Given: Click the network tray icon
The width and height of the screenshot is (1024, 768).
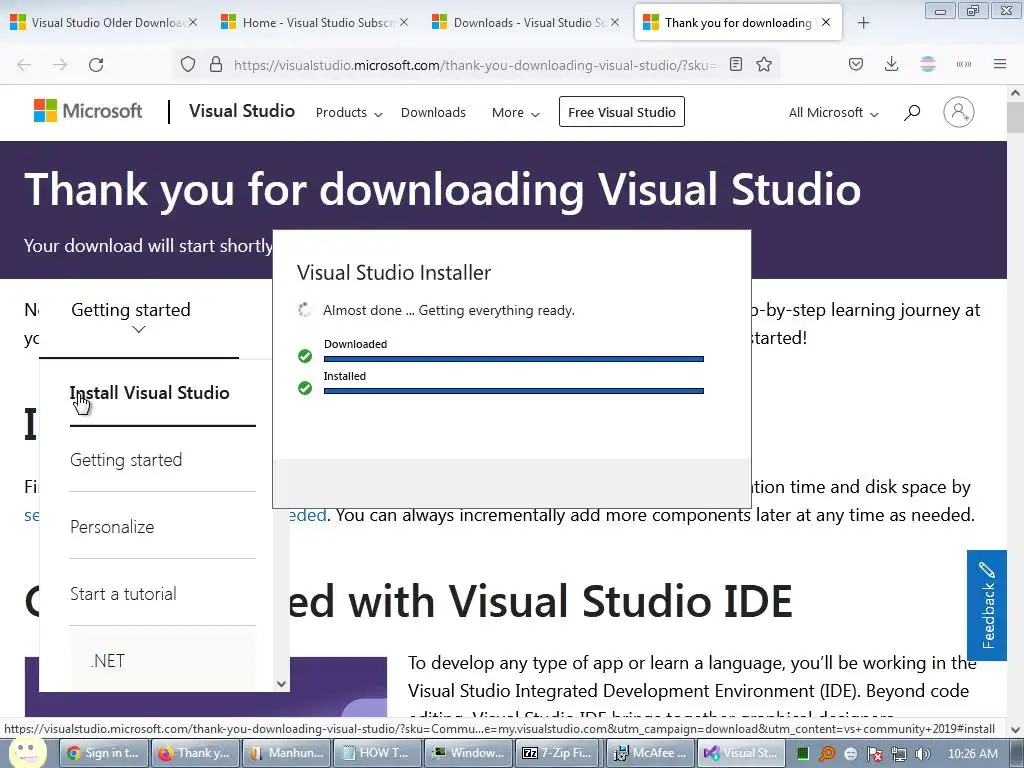Looking at the screenshot, I should pyautogui.click(x=899, y=754).
